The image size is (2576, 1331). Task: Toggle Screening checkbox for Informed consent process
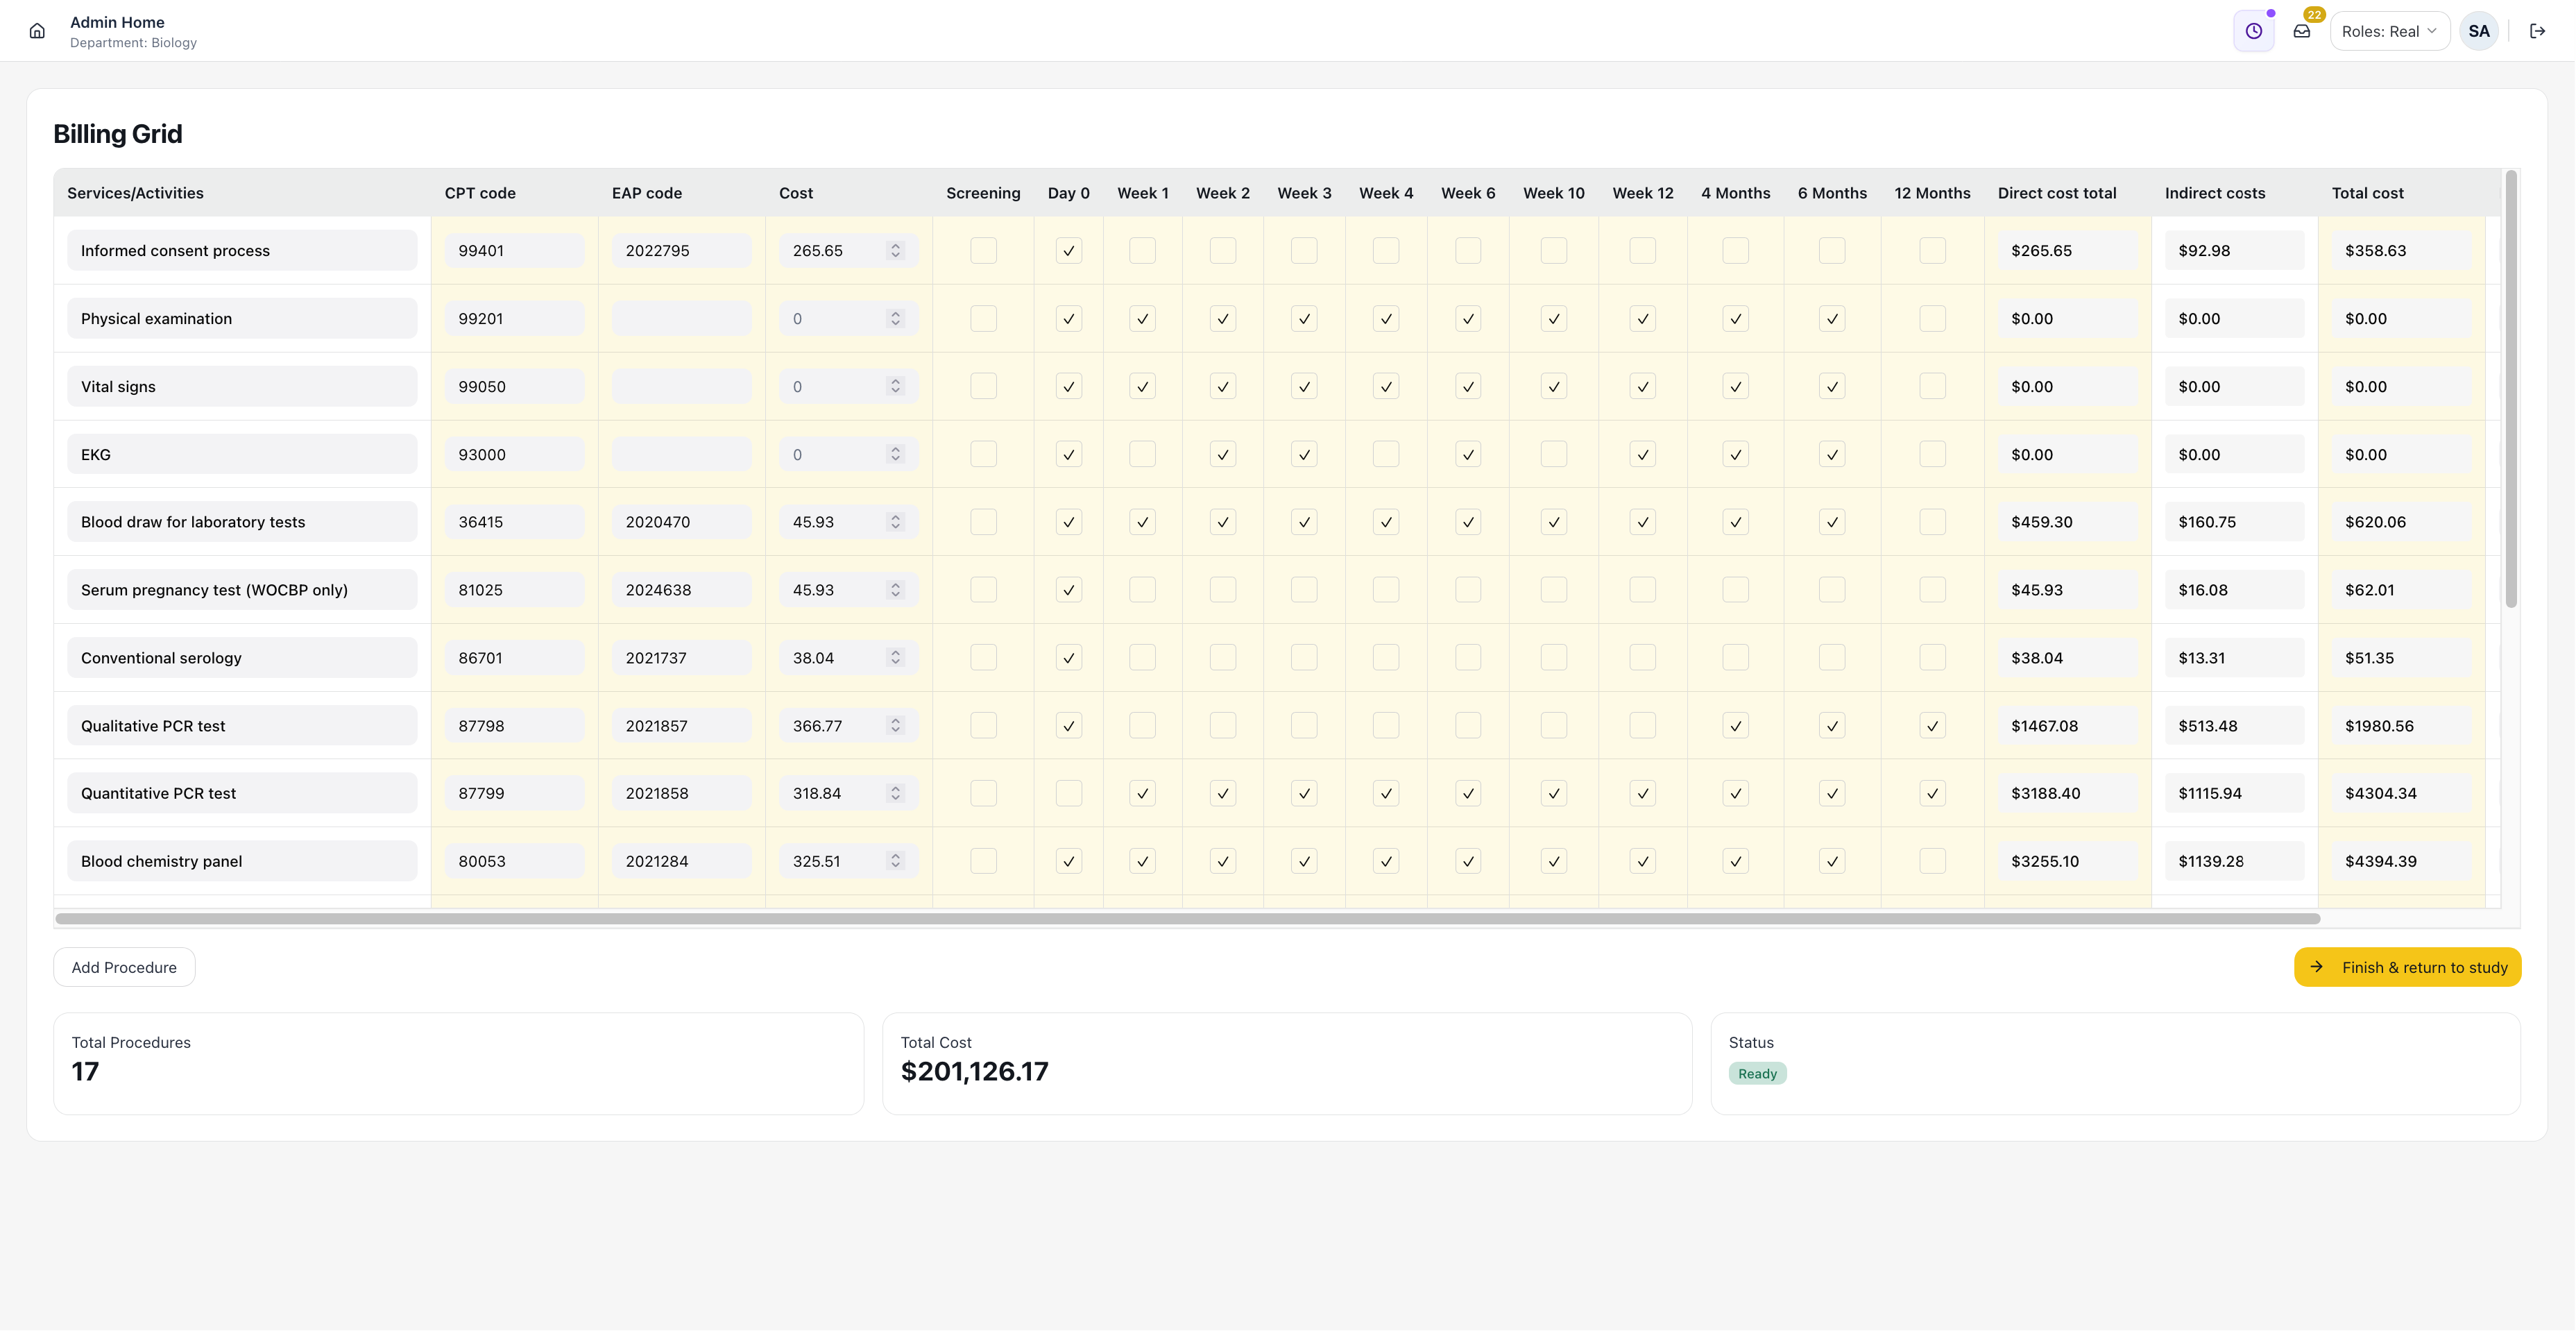tap(983, 251)
